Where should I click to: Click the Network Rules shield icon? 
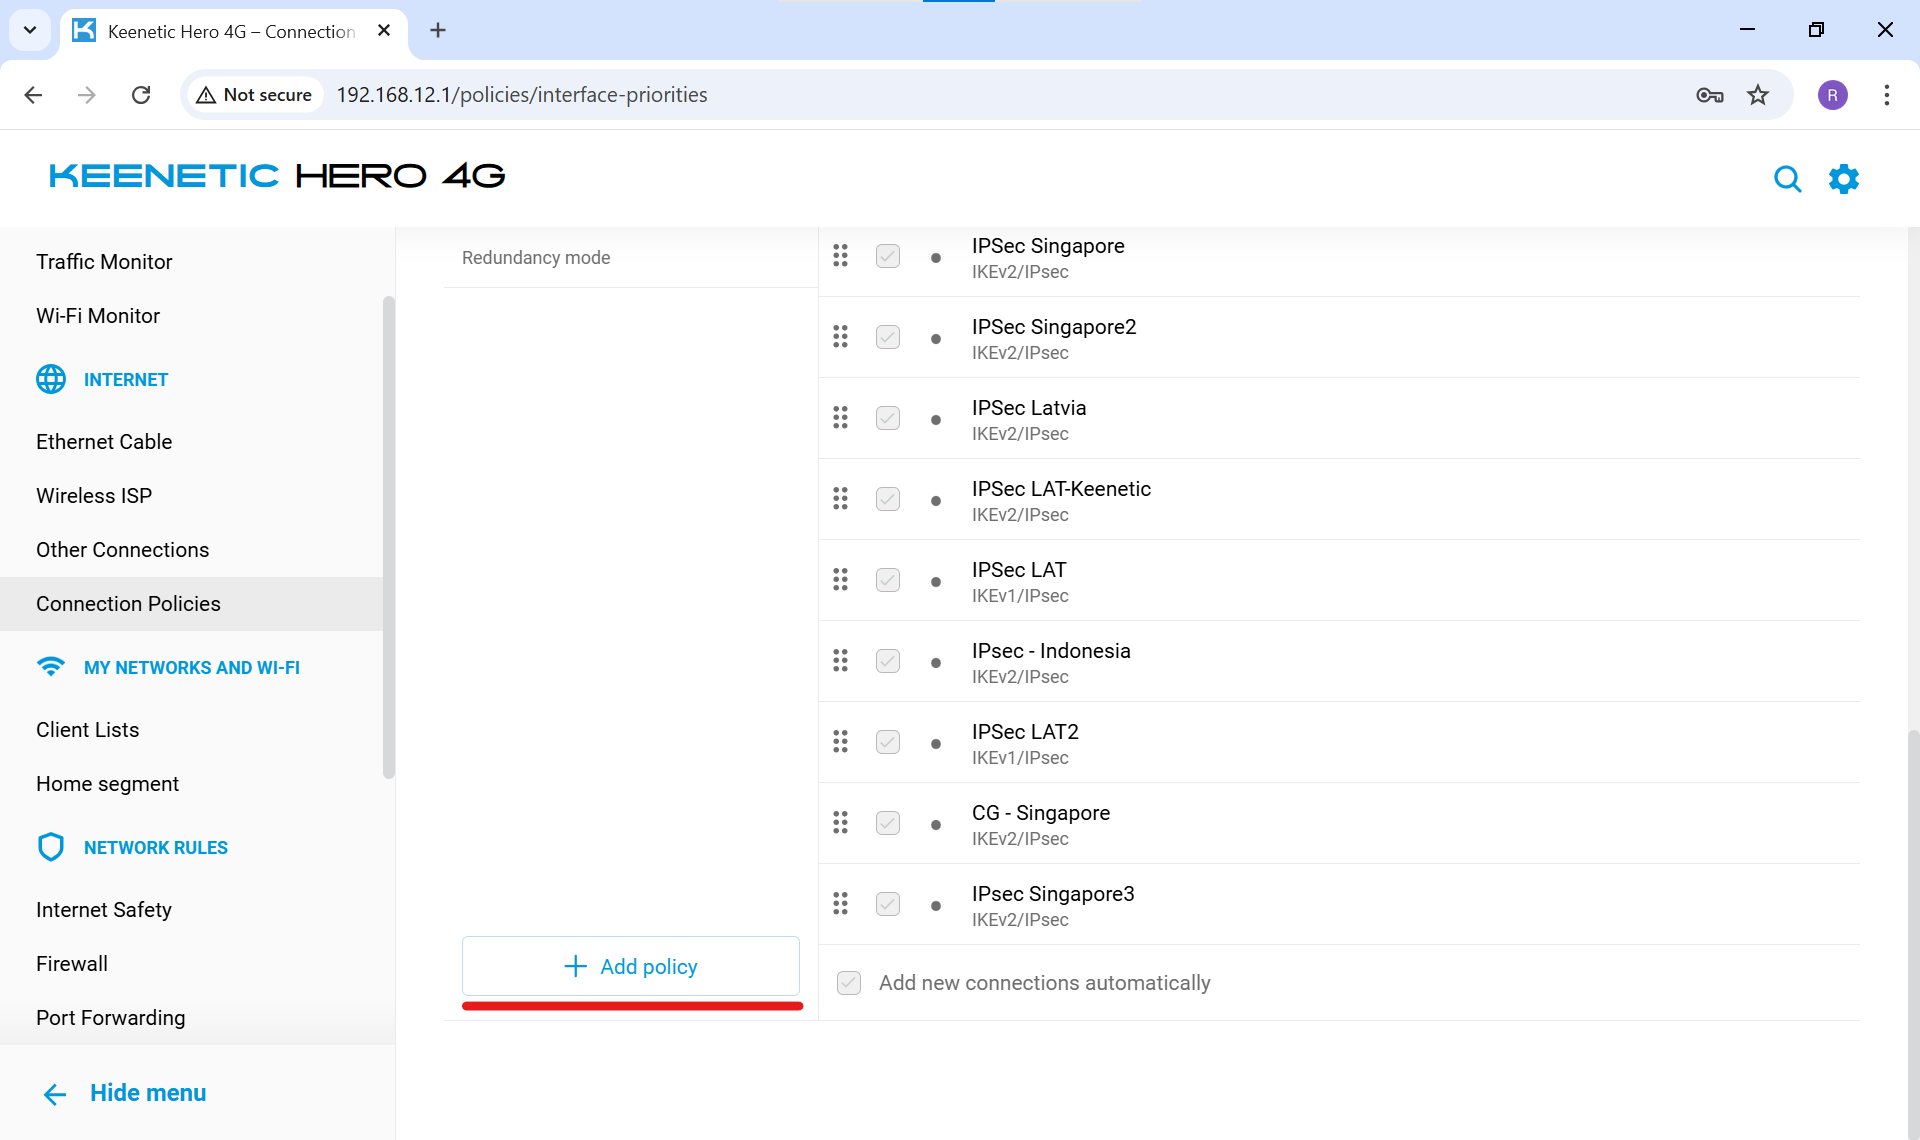pos(51,847)
